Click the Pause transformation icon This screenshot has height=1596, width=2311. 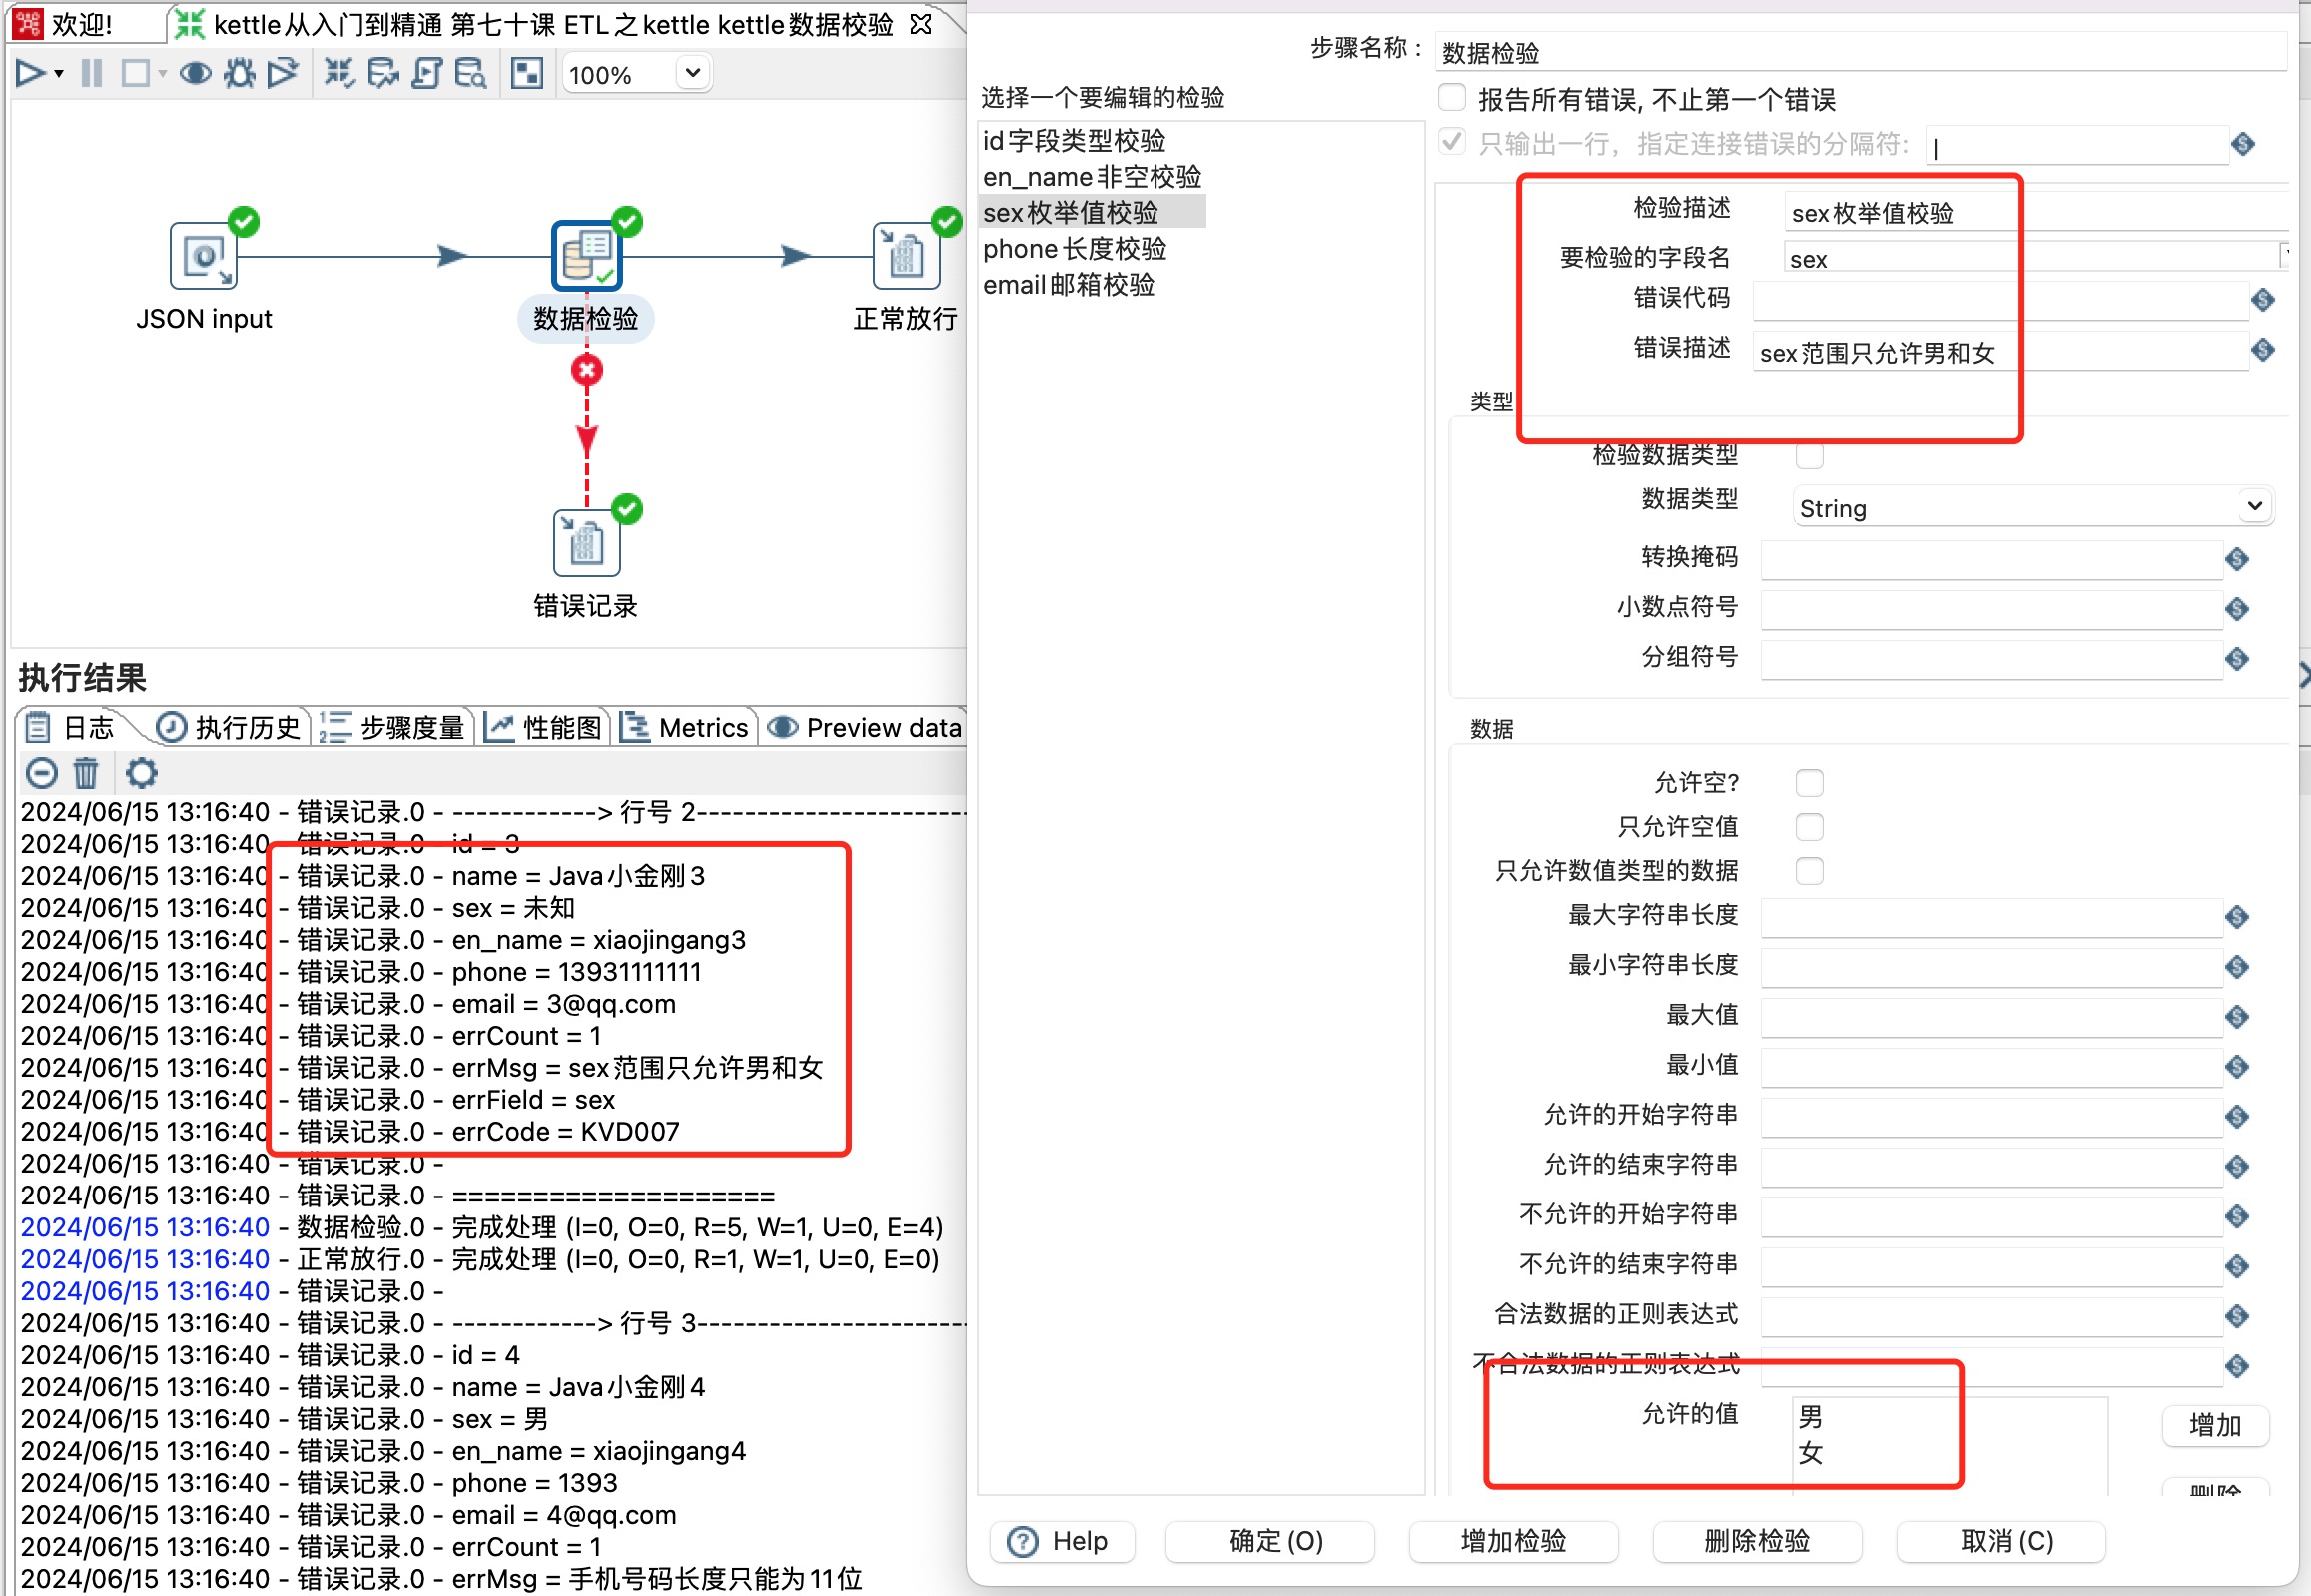pos(91,73)
